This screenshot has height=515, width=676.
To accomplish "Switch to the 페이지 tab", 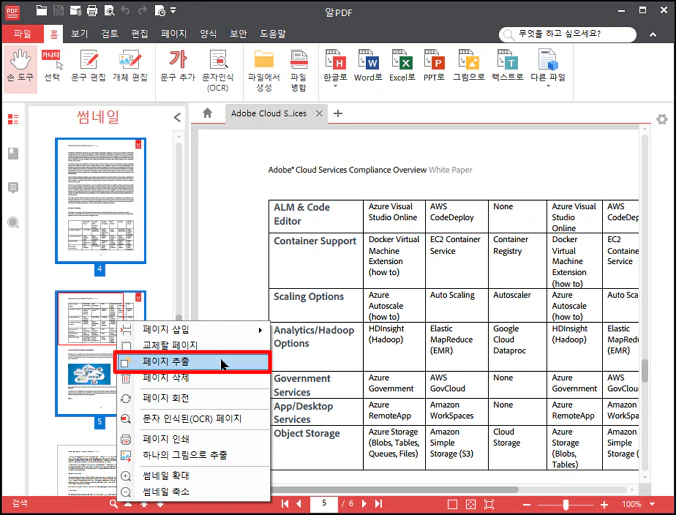I will point(174,34).
